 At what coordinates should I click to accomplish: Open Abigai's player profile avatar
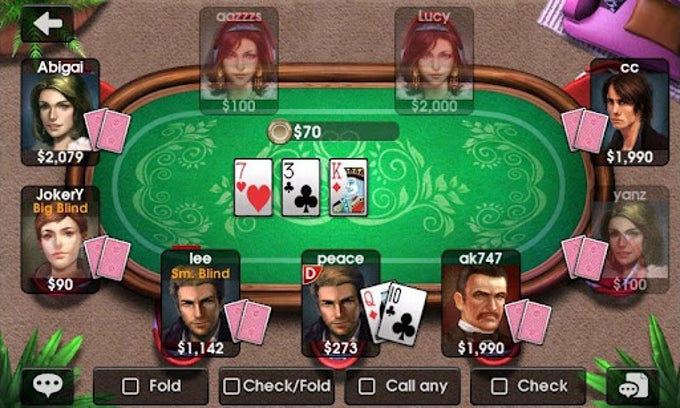click(60, 112)
